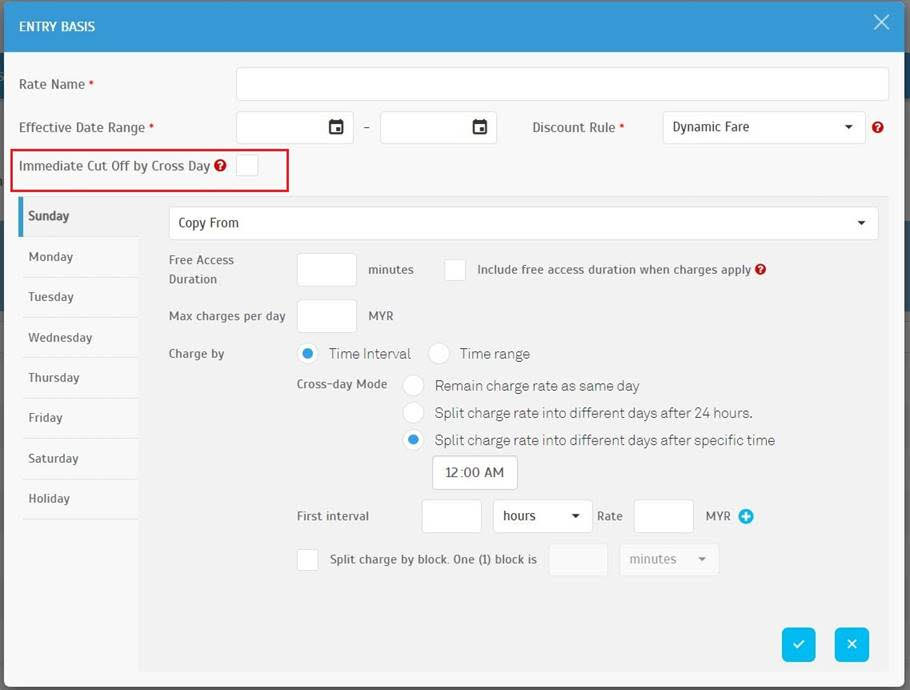
Task: Add another interval with the plus icon
Action: point(745,517)
